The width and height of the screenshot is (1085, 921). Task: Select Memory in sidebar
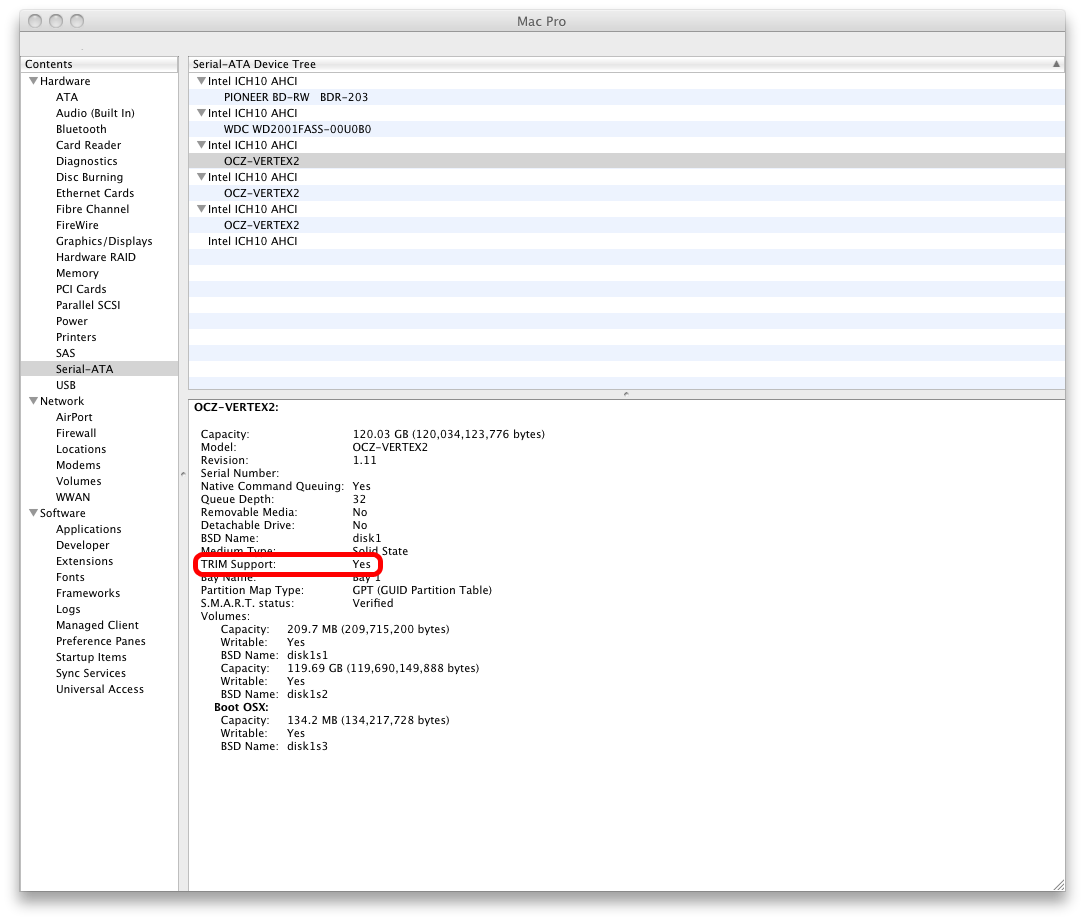[x=78, y=273]
